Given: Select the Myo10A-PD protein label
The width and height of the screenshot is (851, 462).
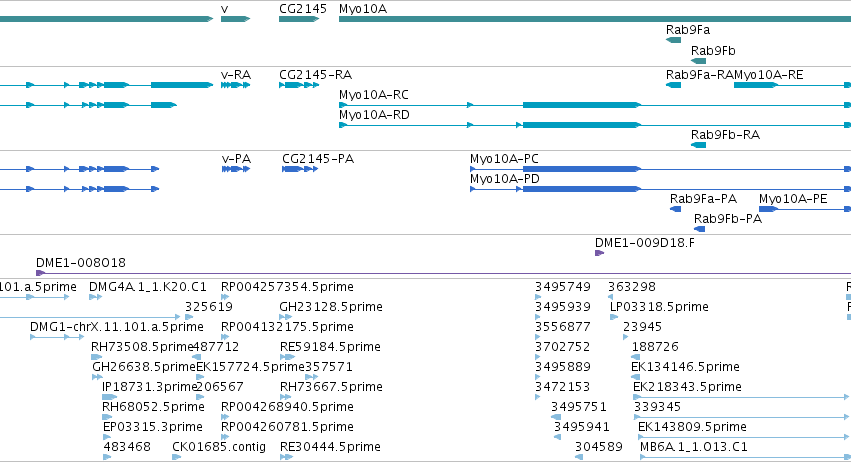Looking at the screenshot, I should click(505, 179).
